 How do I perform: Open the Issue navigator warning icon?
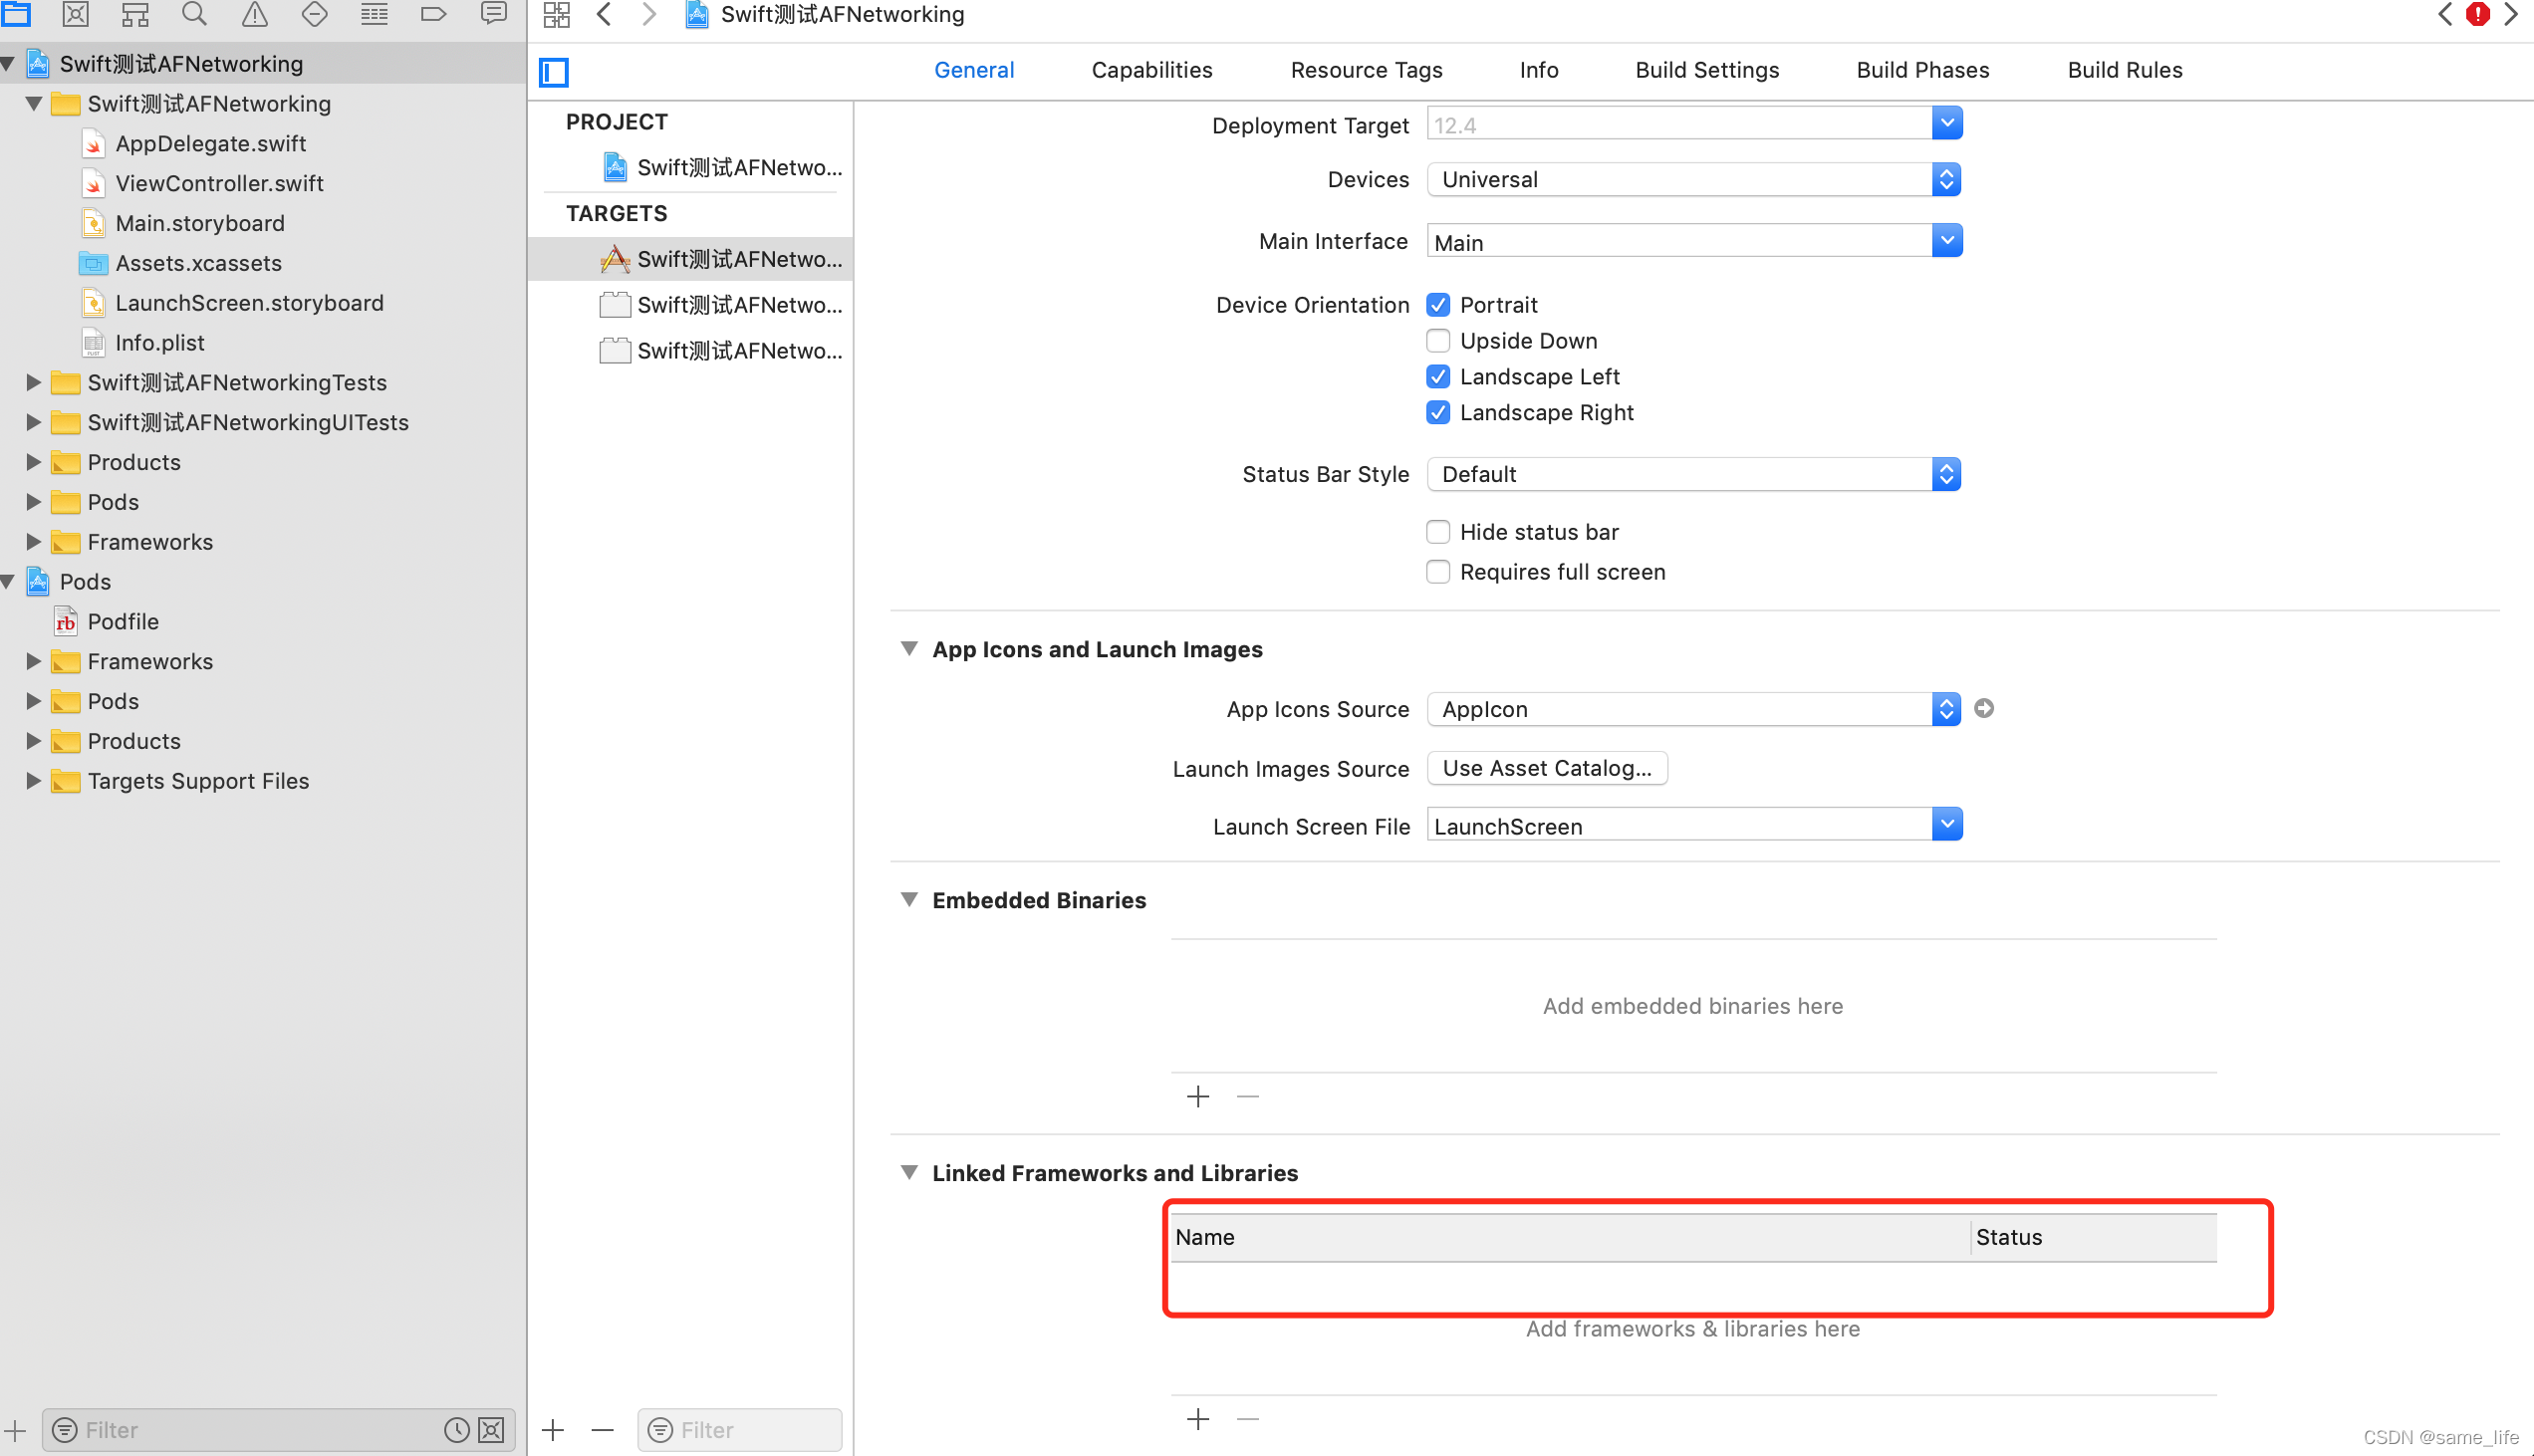[x=254, y=14]
